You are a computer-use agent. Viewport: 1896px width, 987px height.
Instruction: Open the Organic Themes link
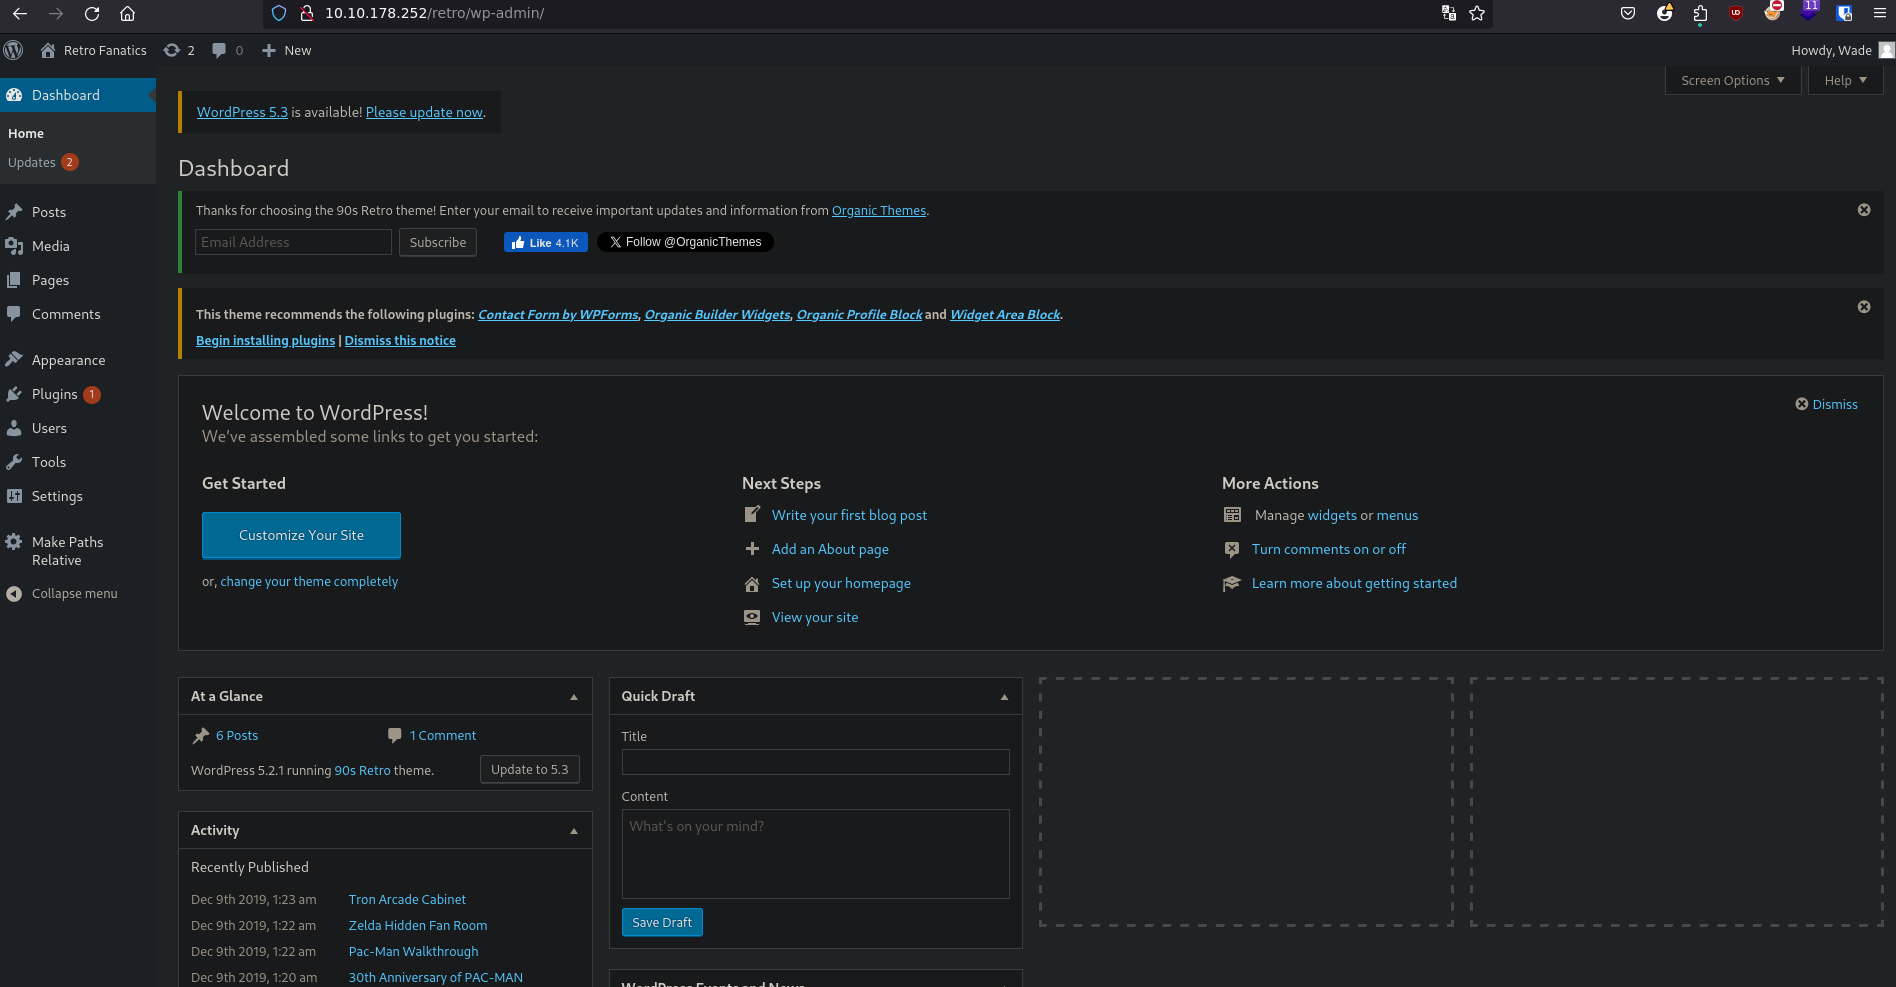pos(879,210)
